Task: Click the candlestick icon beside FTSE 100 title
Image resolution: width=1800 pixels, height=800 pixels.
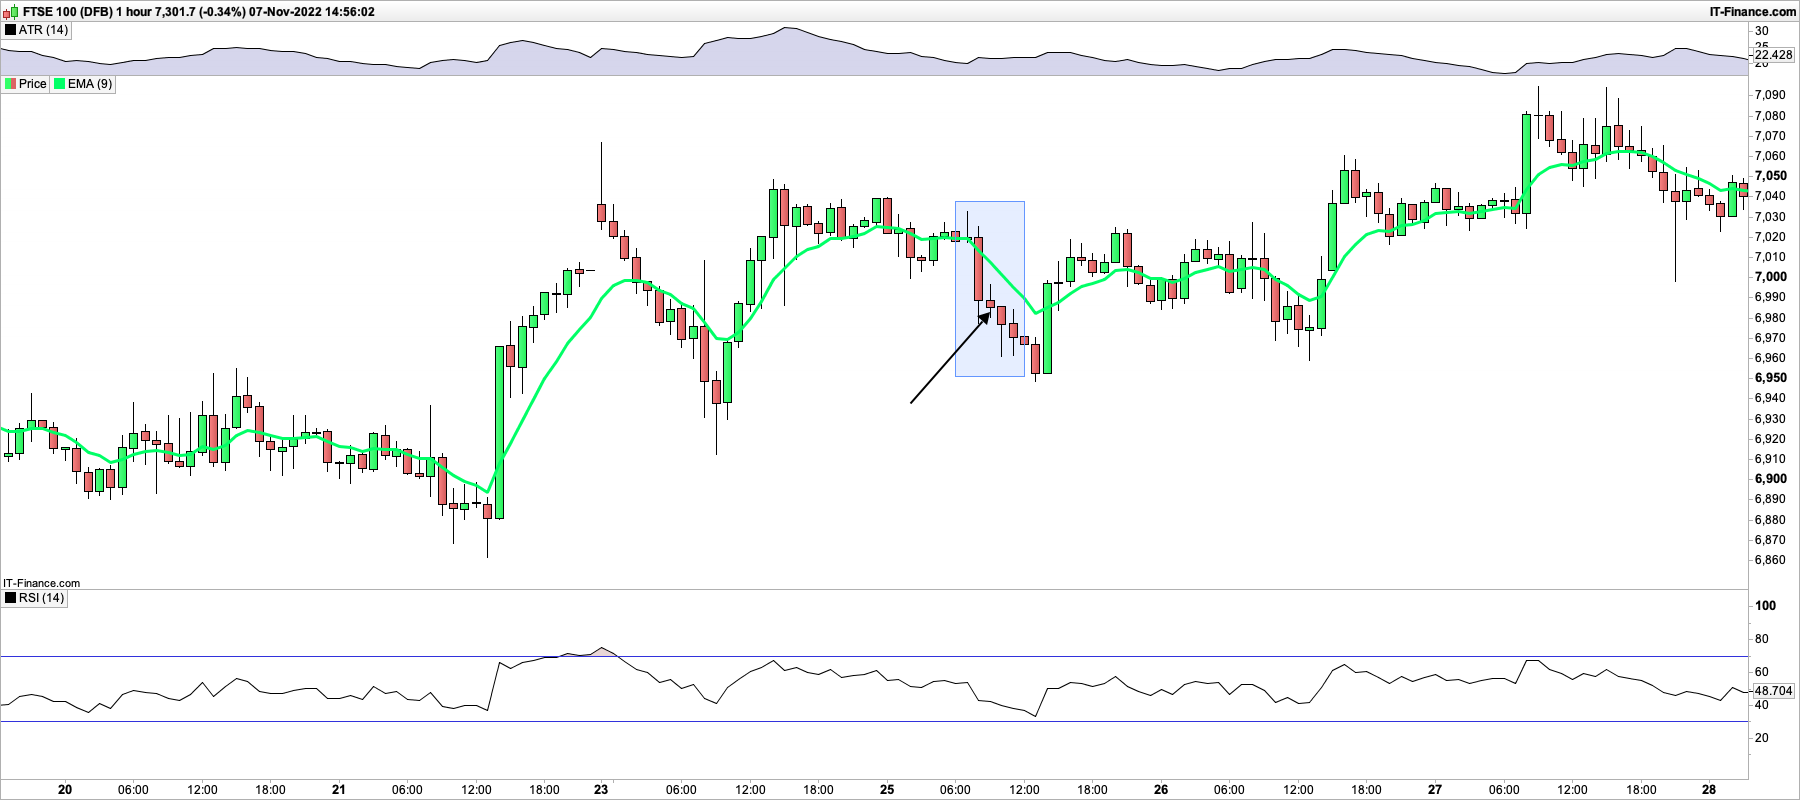Action: [11, 12]
